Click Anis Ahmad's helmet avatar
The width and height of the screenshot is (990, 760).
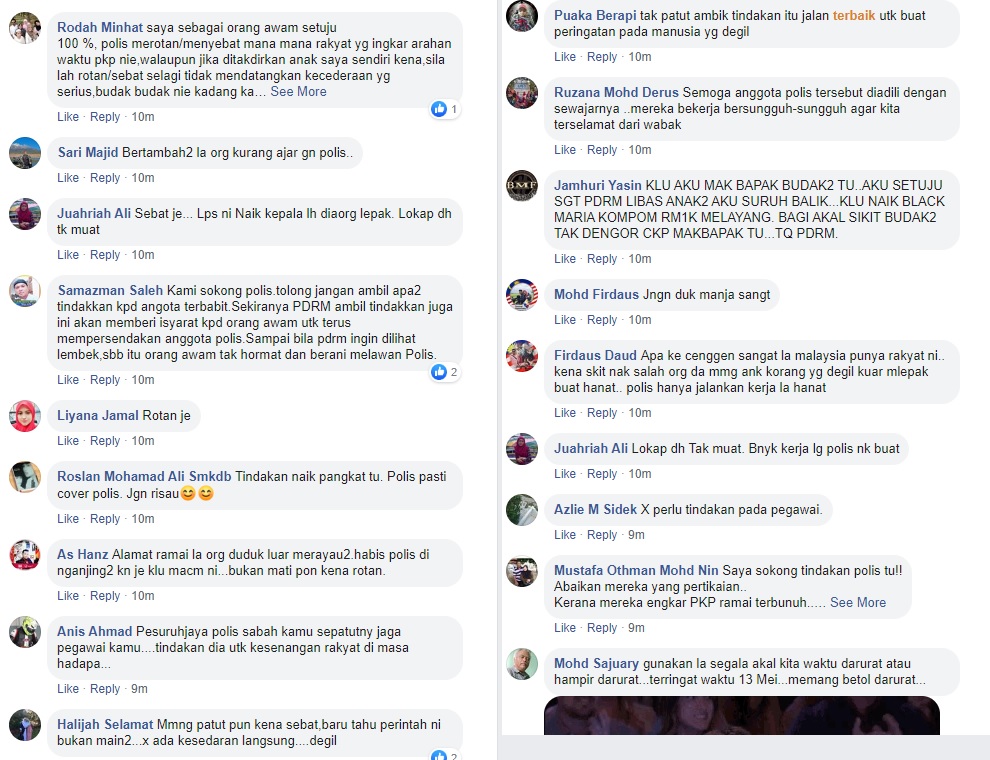click(25, 632)
